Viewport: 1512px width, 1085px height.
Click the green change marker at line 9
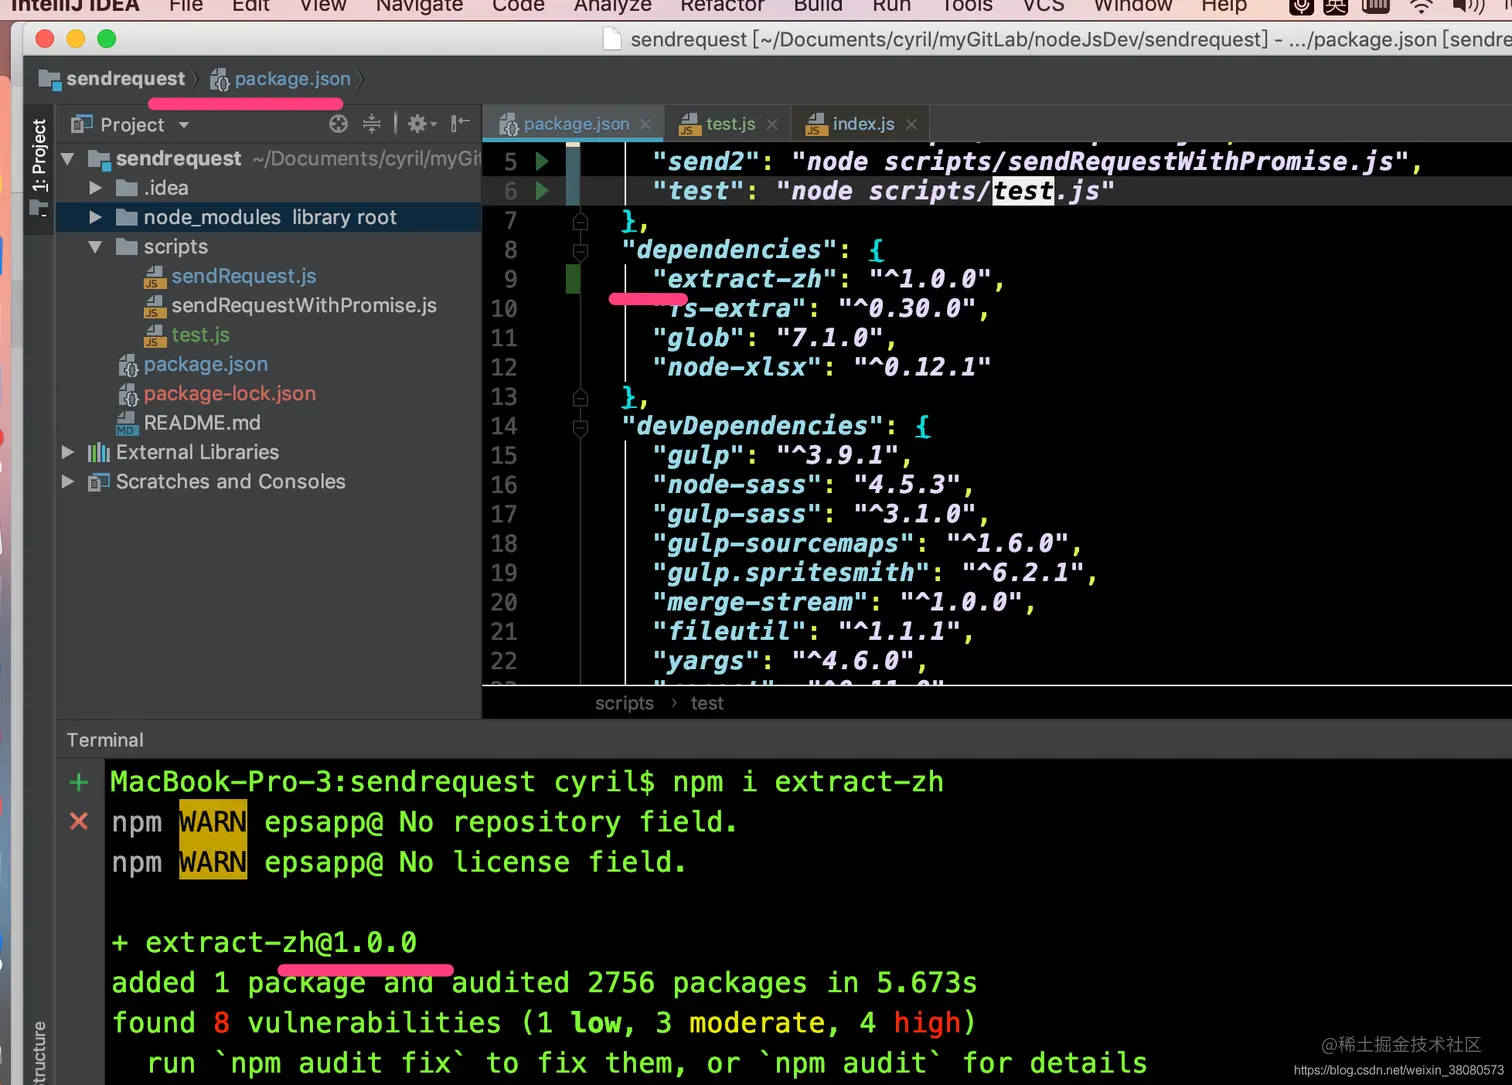(x=573, y=279)
